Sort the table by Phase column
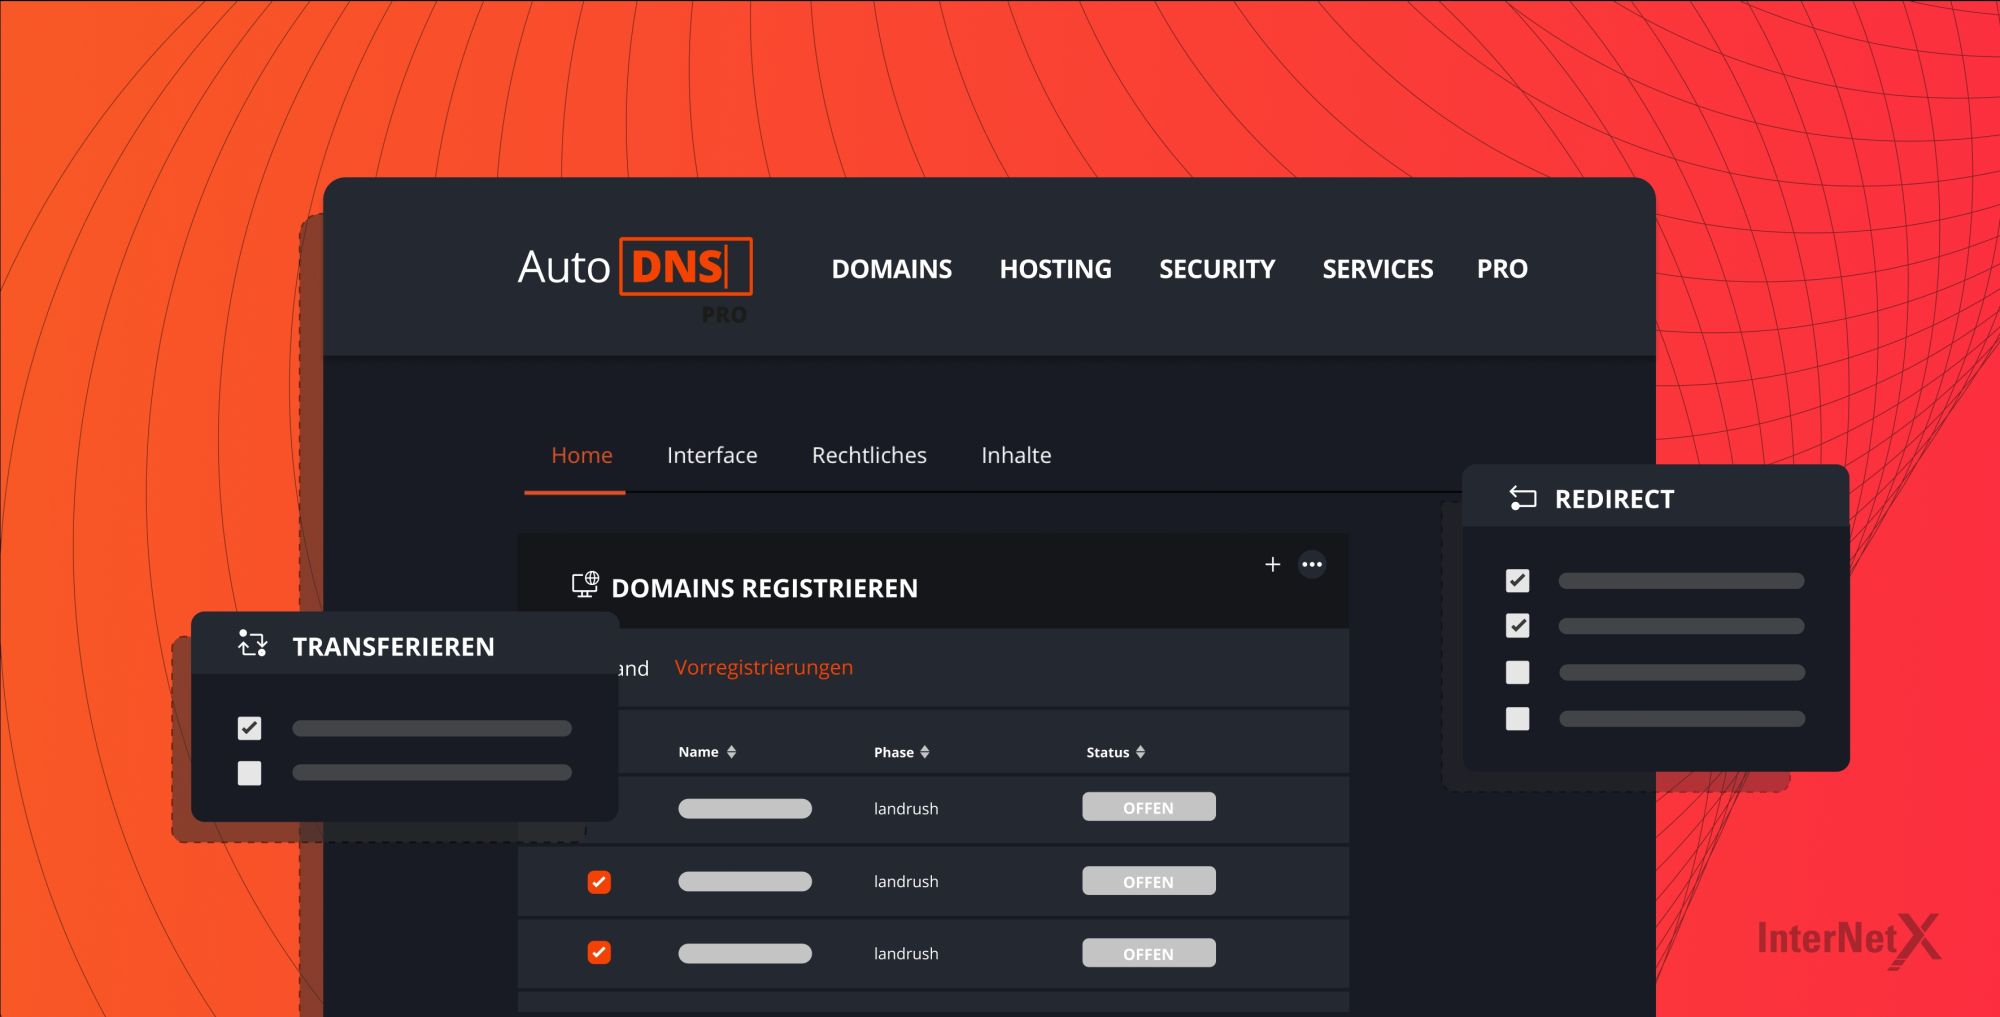Viewport: 2000px width, 1017px height. [902, 752]
